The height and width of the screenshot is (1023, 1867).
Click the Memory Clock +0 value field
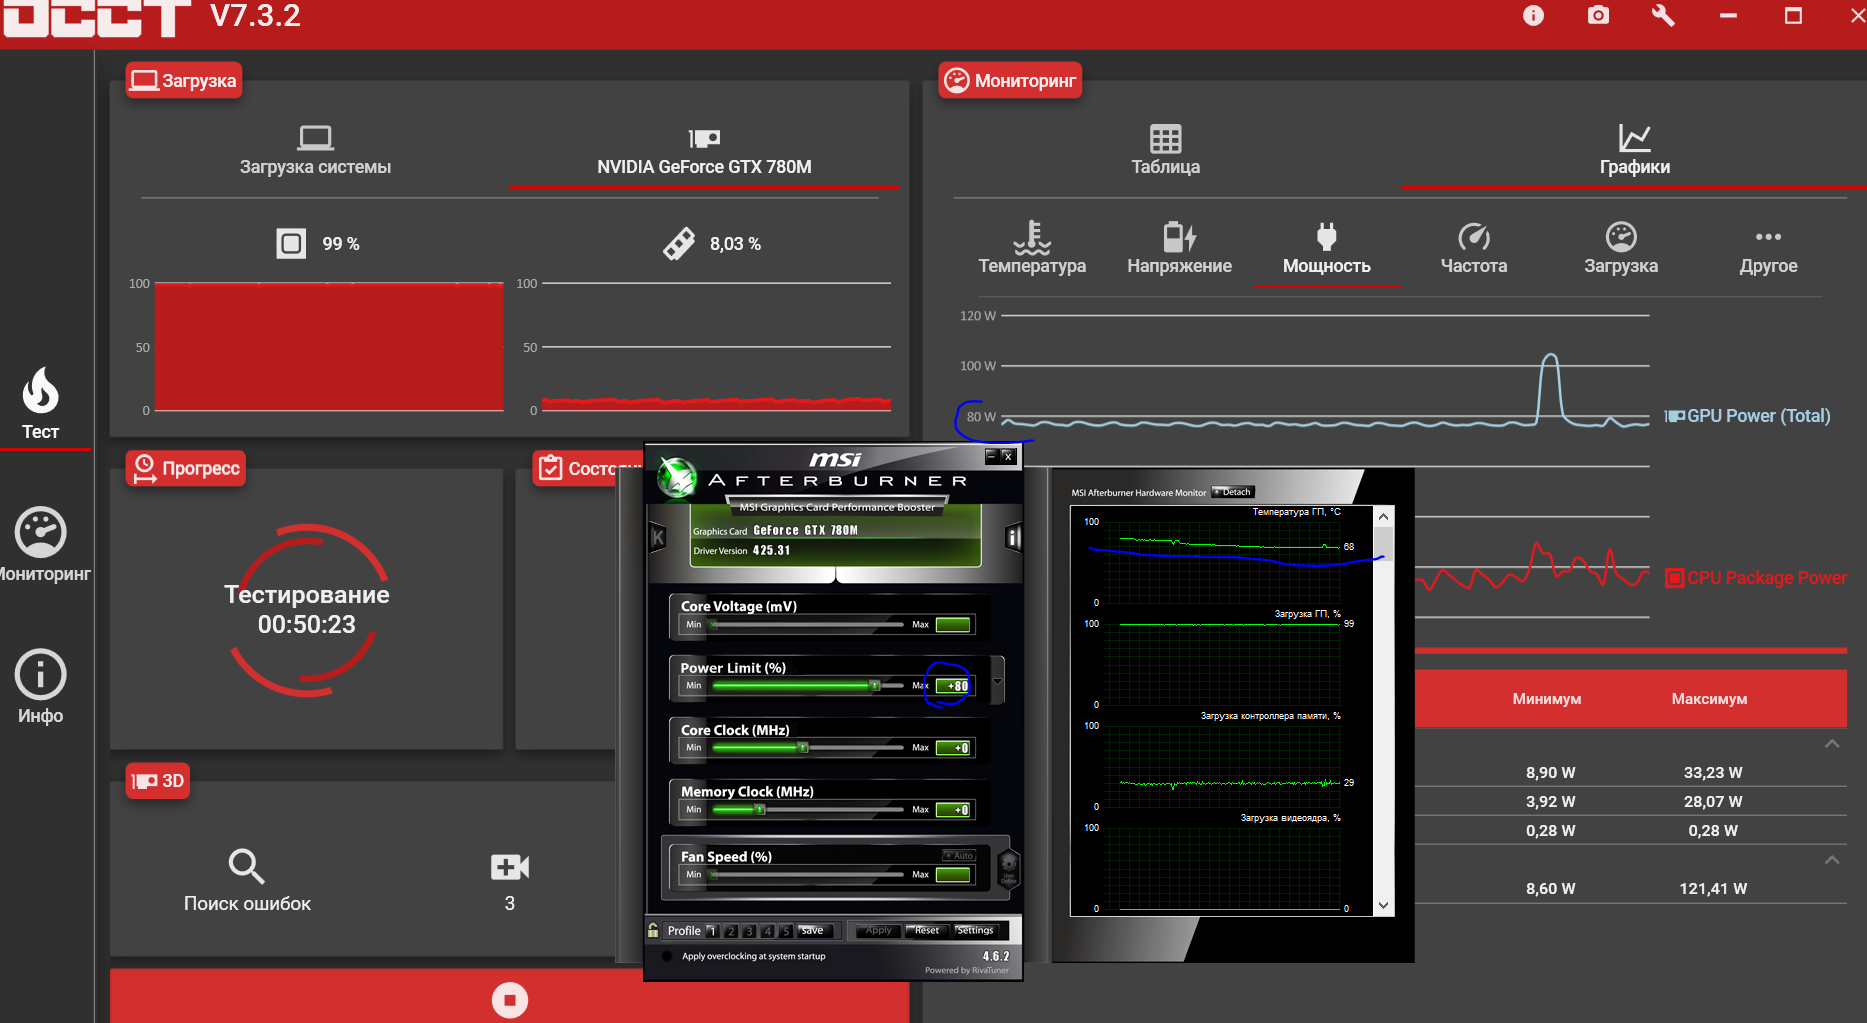click(953, 810)
